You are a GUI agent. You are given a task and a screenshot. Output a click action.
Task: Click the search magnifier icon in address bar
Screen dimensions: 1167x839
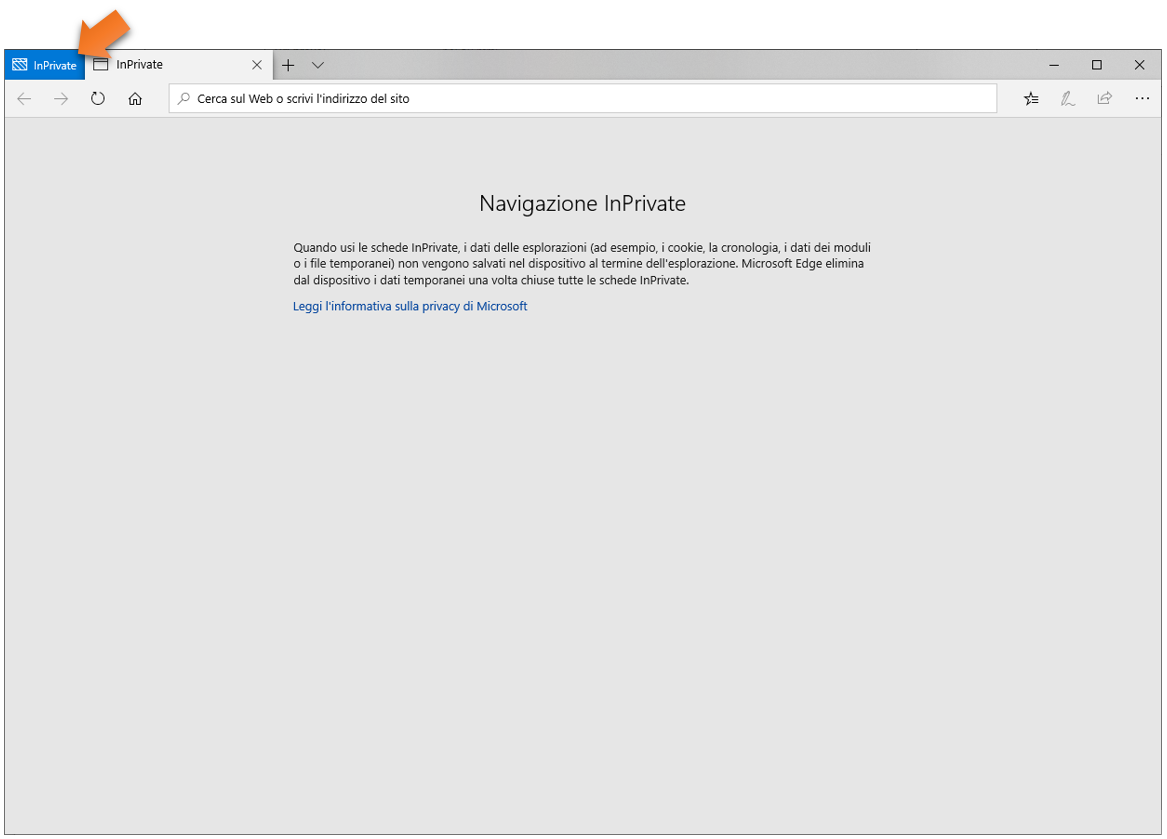pyautogui.click(x=183, y=99)
